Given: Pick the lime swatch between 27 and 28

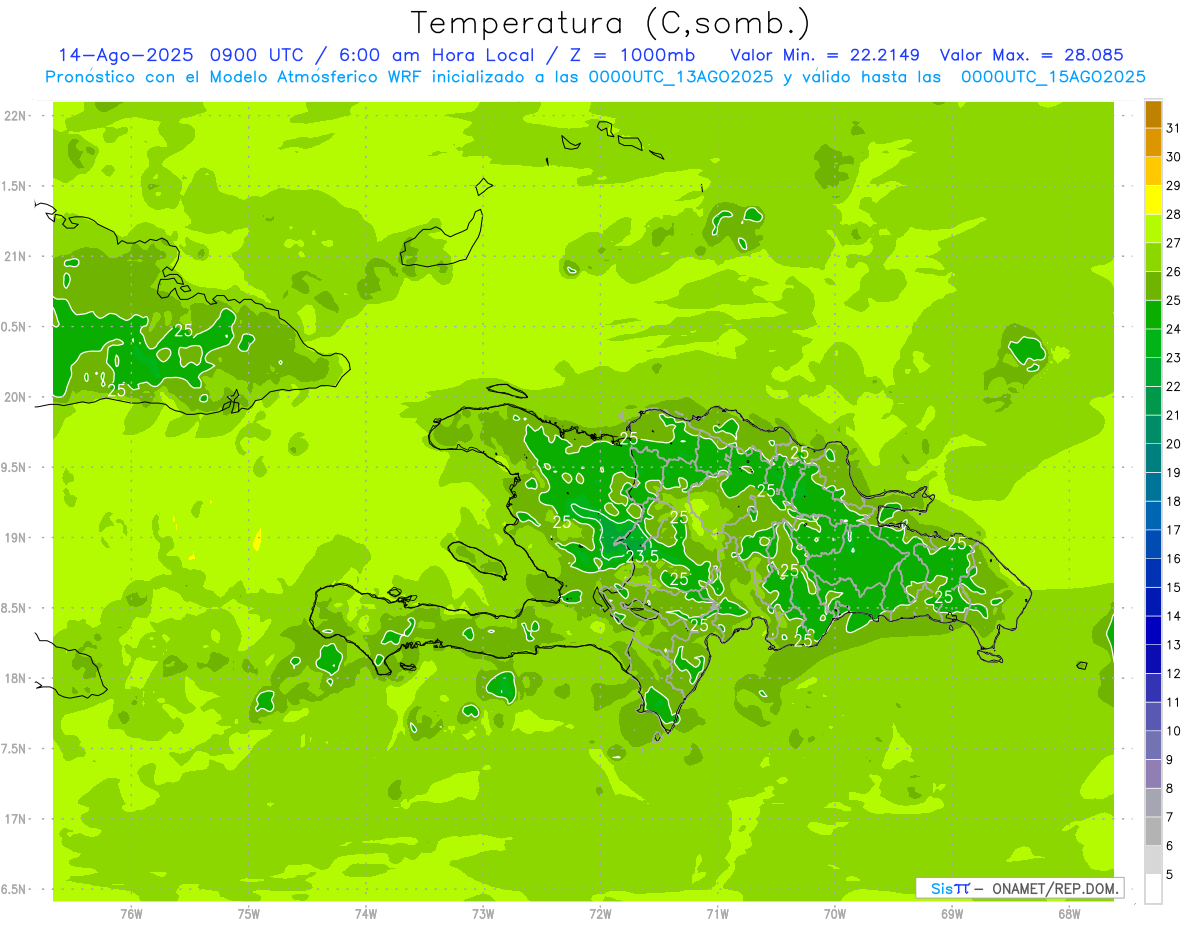Looking at the screenshot, I should tap(1153, 229).
